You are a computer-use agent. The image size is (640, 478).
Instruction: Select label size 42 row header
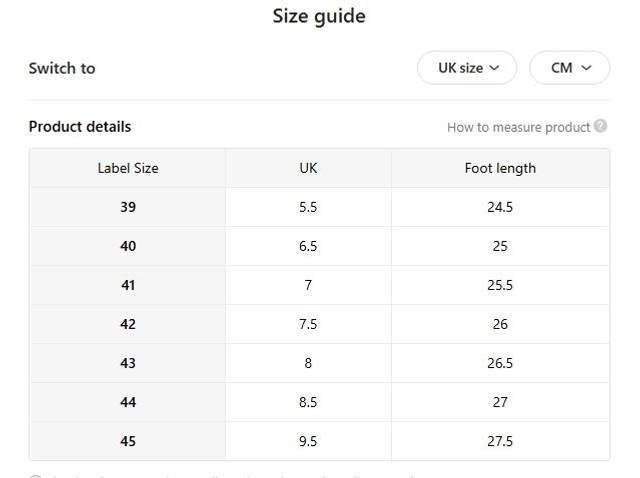128,324
